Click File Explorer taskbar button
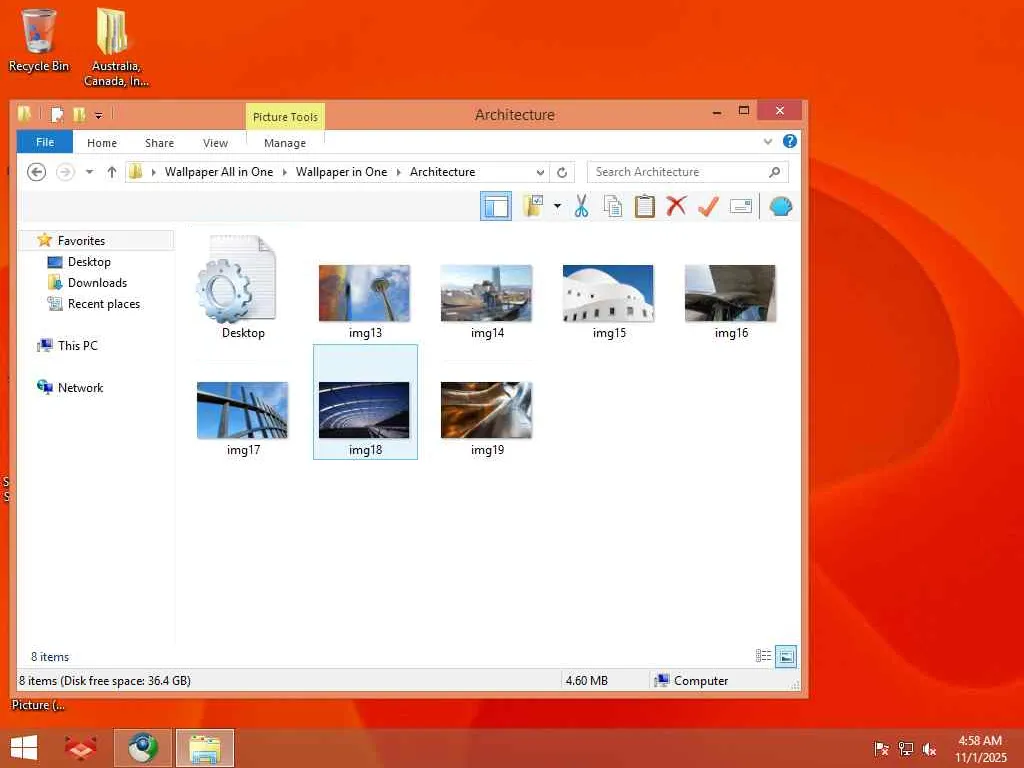Screen dimensions: 1024x768 tap(204, 748)
